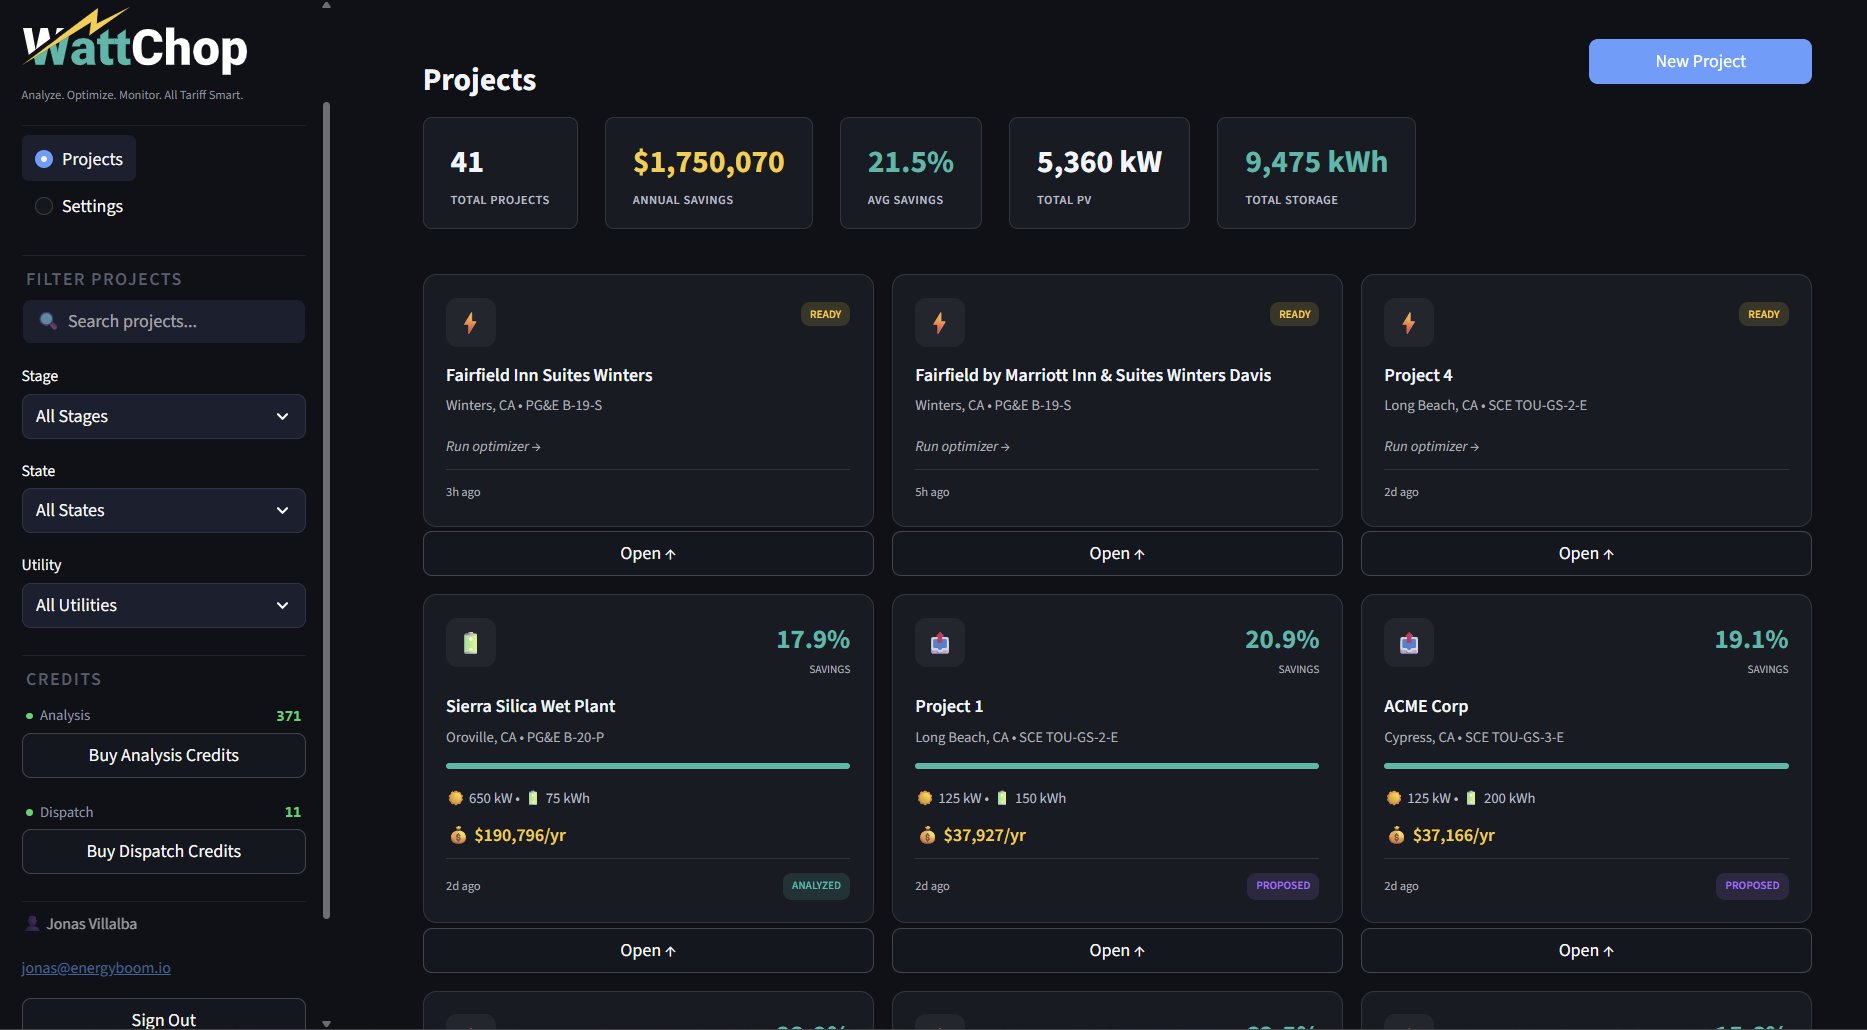Open the All Utilities dropdown
Screen dimensions: 1867x1030
click(163, 605)
